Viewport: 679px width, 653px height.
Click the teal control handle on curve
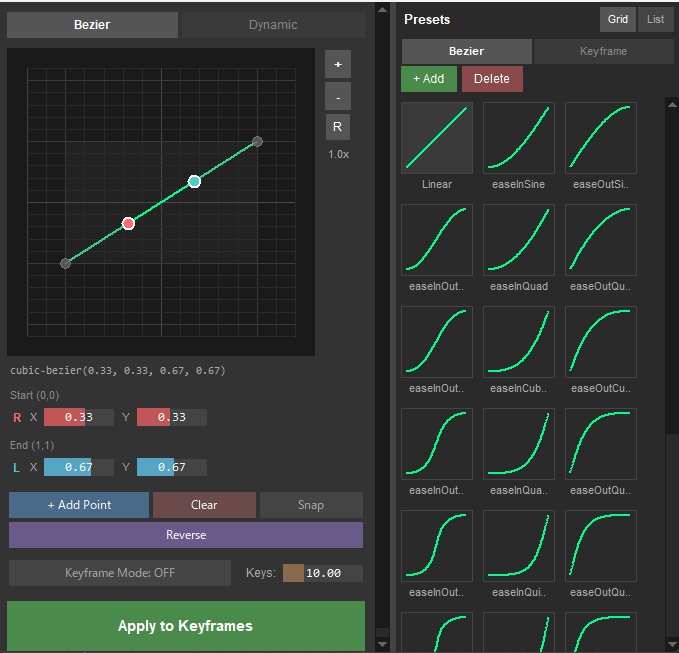pos(194,181)
